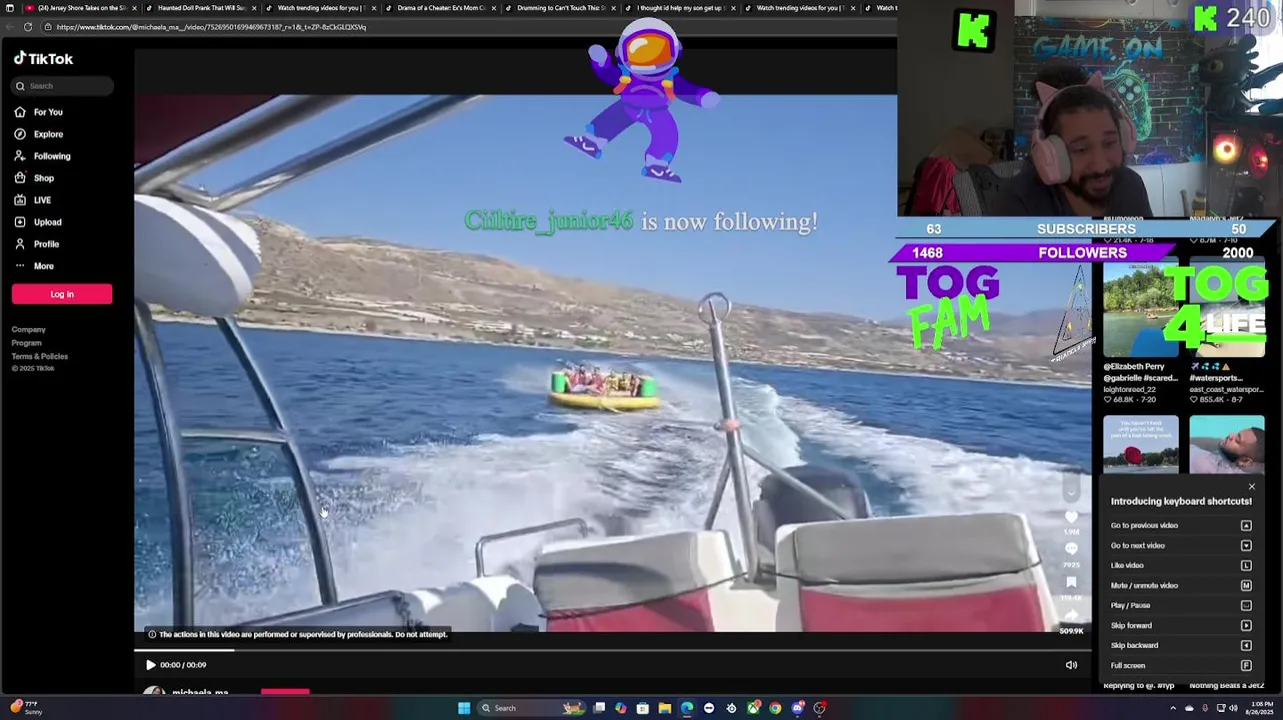This screenshot has width=1283, height=720.
Task: Show hidden system tray icons
Action: pyautogui.click(x=1173, y=708)
